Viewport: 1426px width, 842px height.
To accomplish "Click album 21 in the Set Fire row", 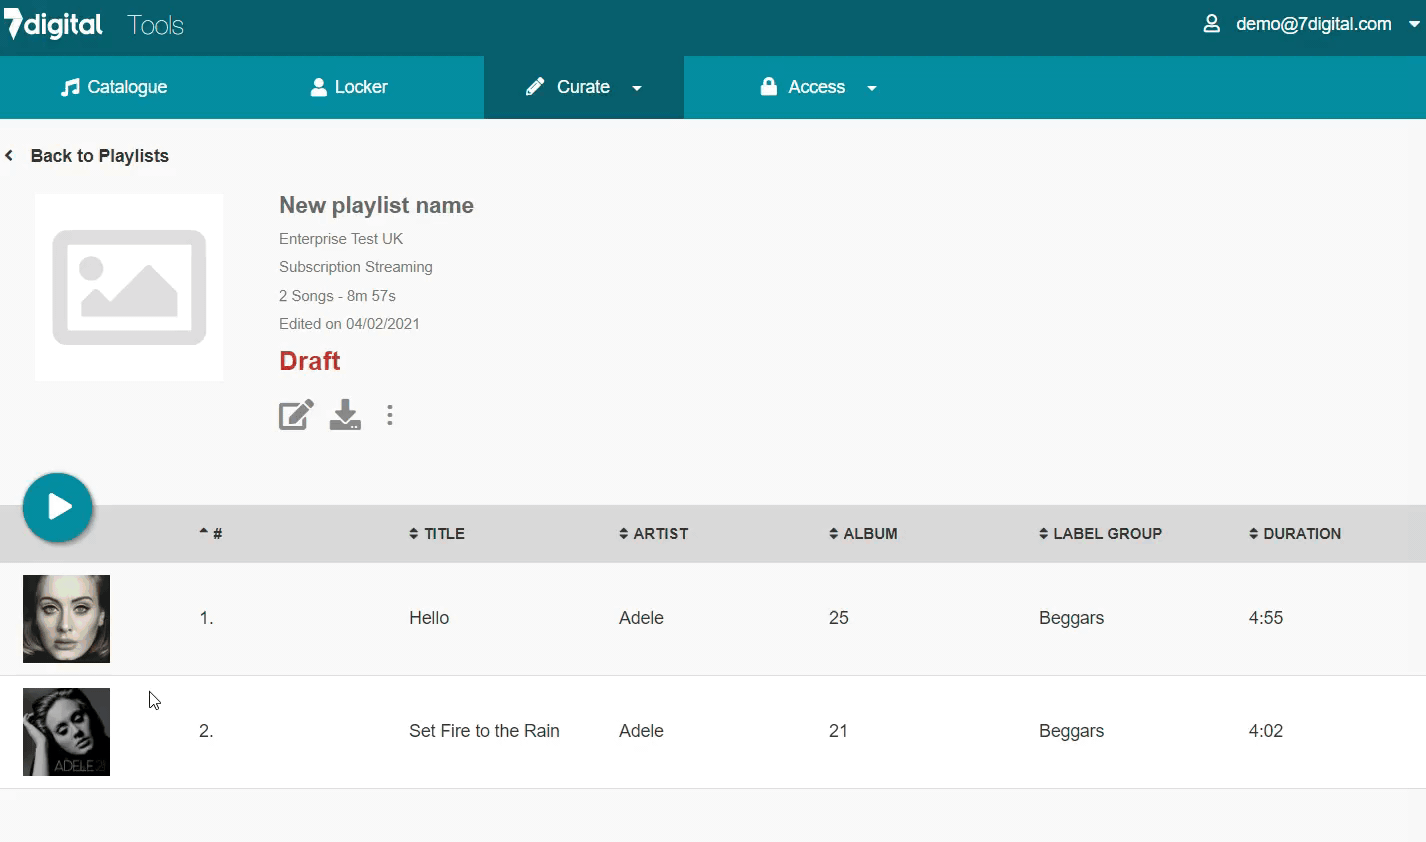I will pyautogui.click(x=838, y=731).
